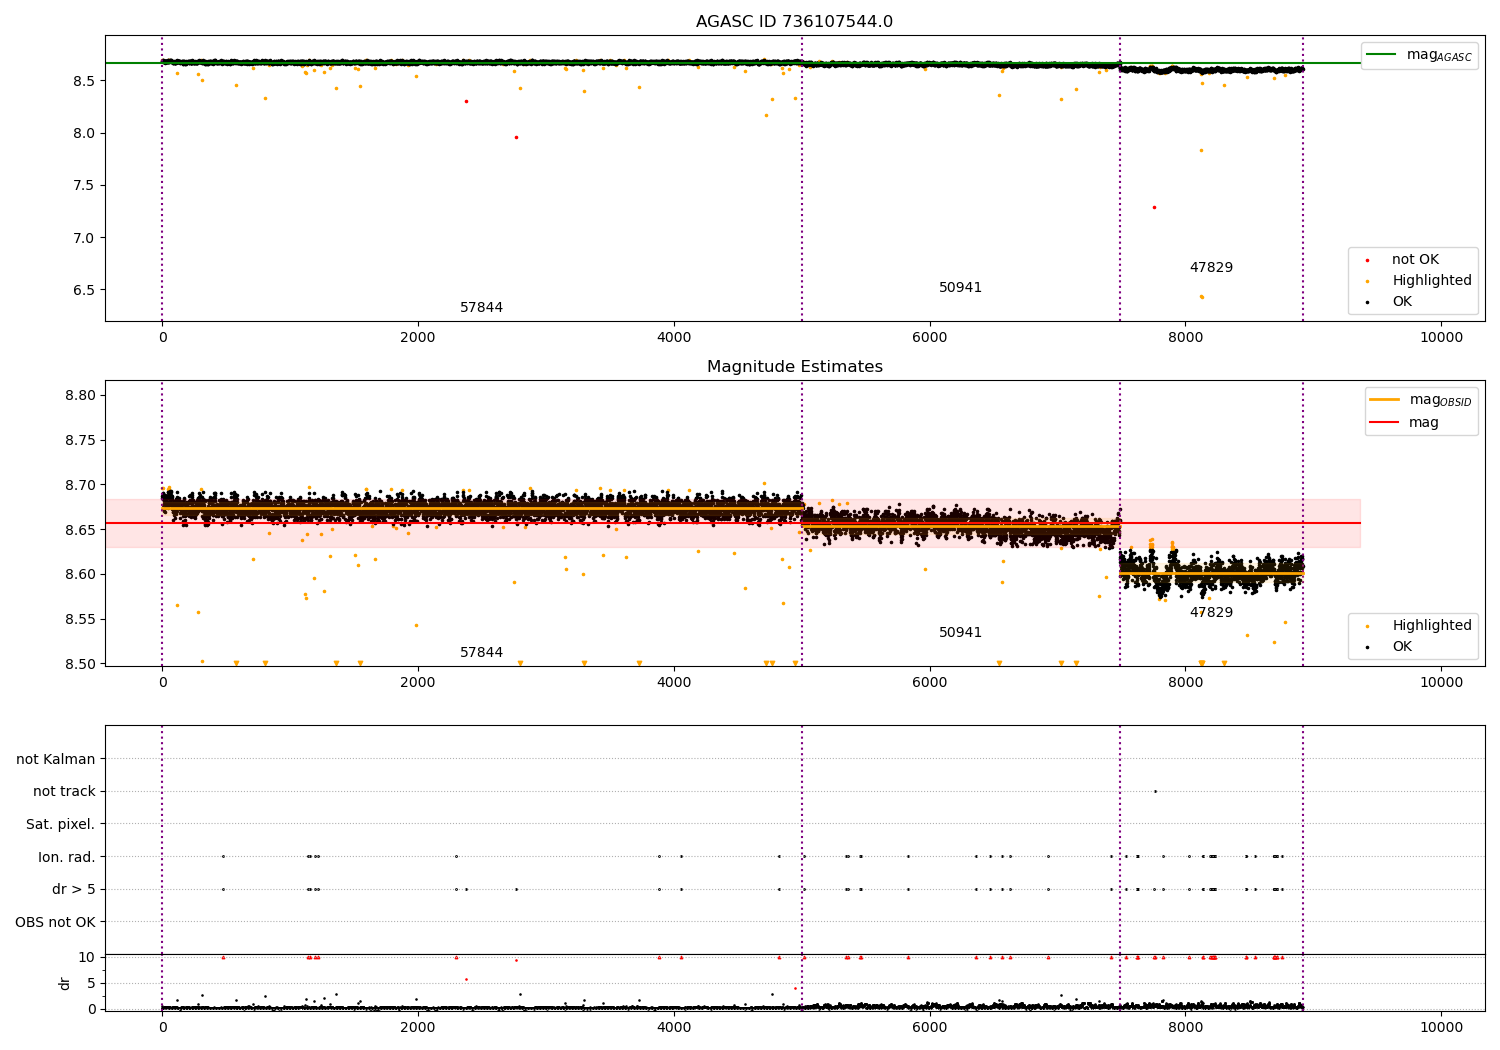Click the 'dr' axis label
1500x1050 pixels.
(x=65, y=983)
